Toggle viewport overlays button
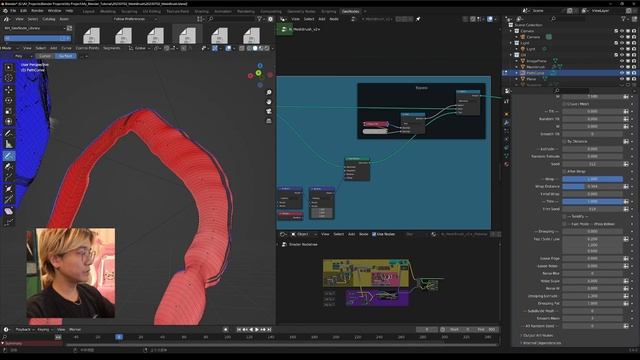The image size is (640, 360). tap(228, 48)
